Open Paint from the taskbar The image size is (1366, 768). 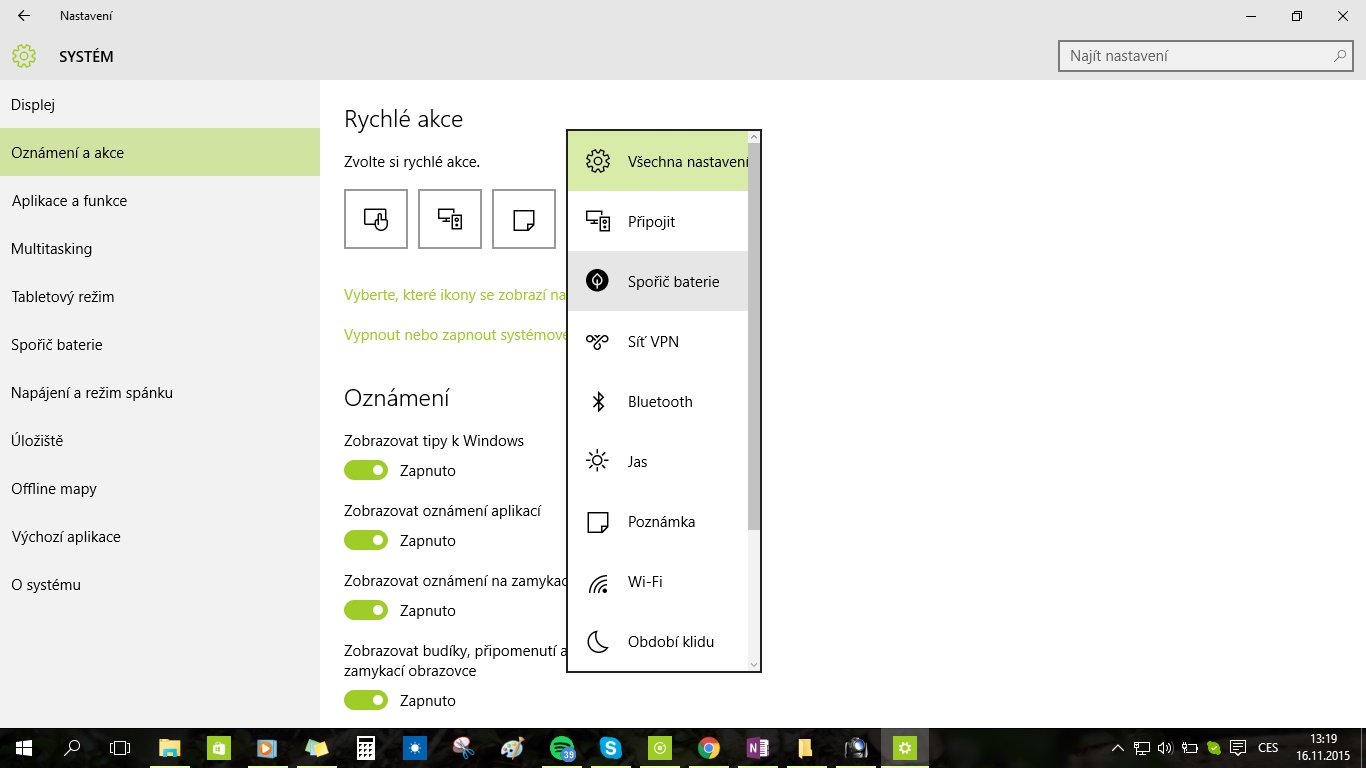(x=512, y=747)
